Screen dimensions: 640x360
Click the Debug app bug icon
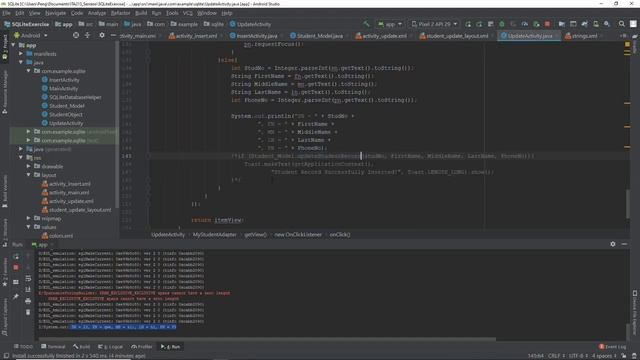(502, 24)
